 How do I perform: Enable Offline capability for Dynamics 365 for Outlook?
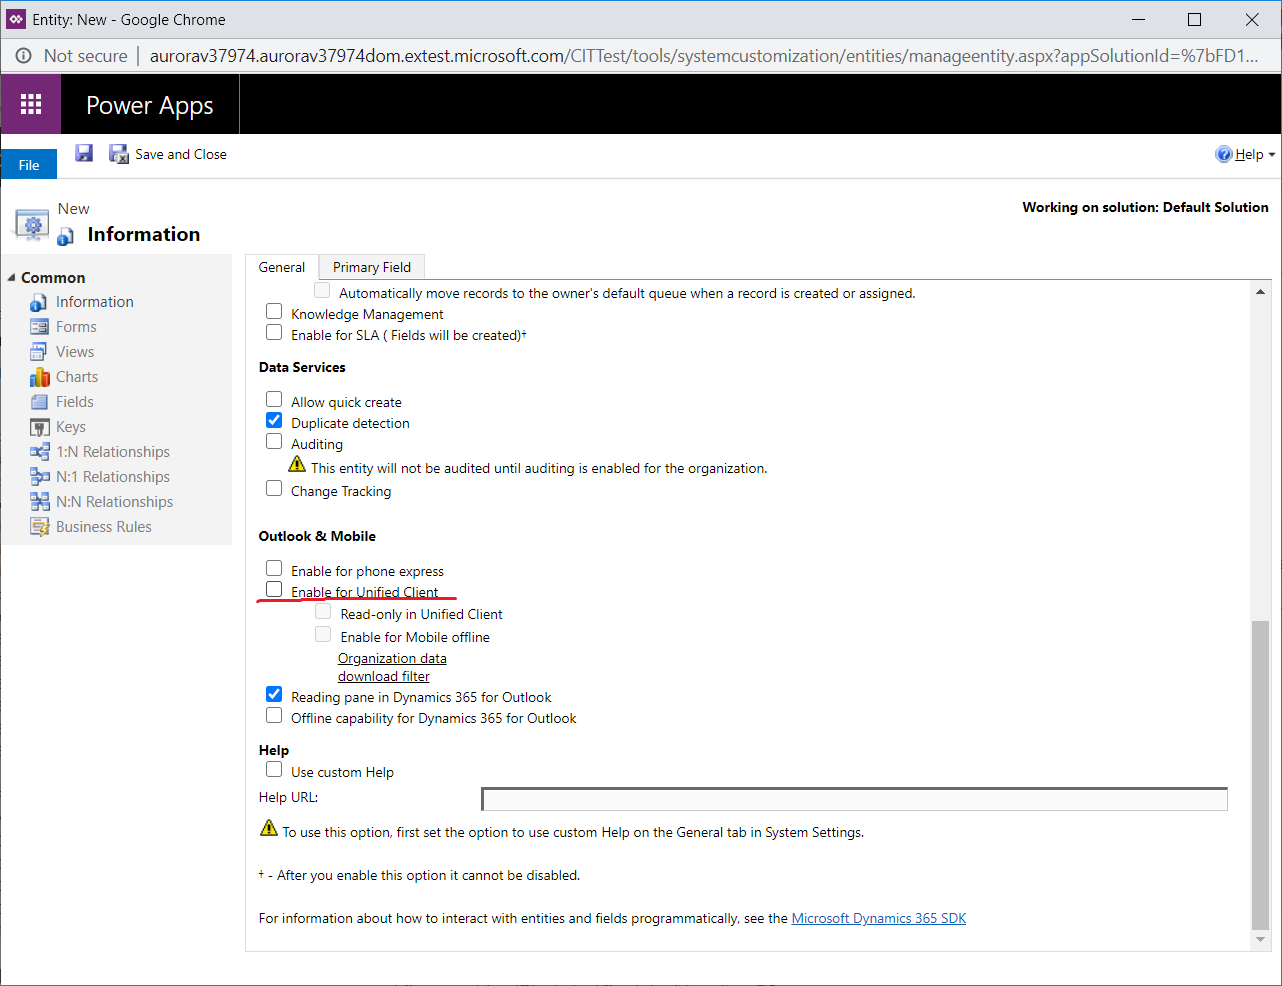click(274, 715)
